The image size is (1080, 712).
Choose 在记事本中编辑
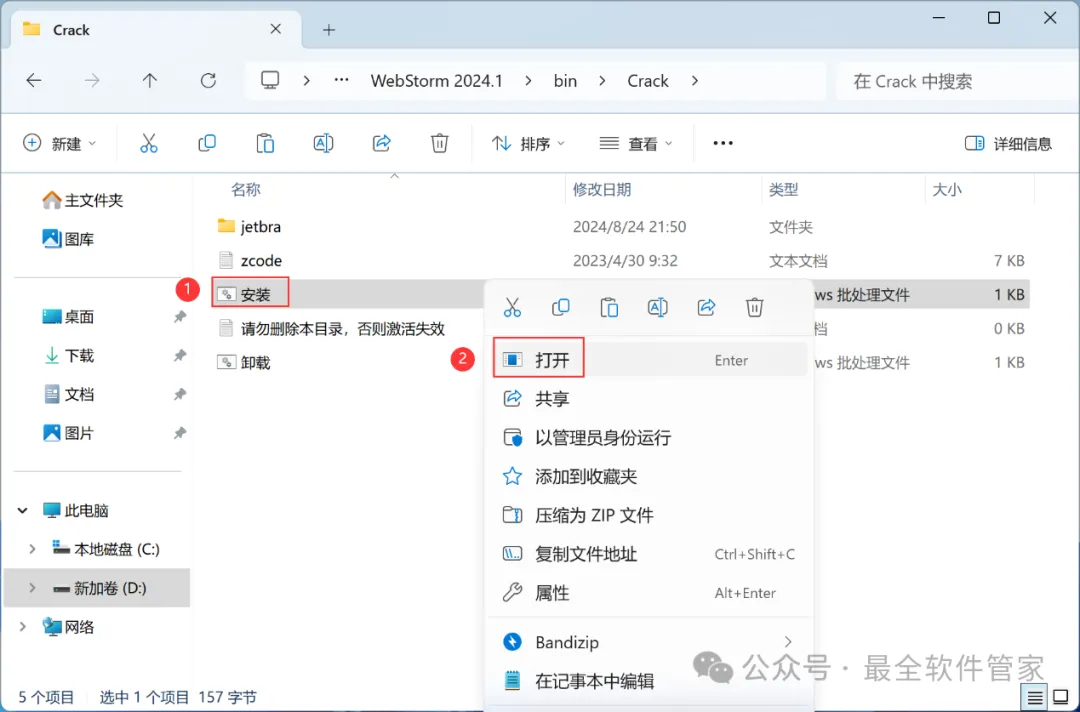[650, 681]
